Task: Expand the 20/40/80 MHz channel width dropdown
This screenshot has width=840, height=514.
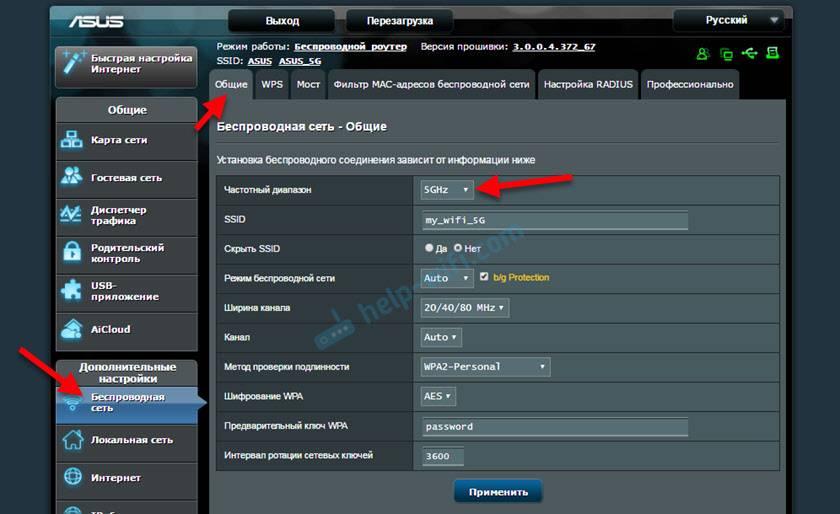Action: pos(465,308)
